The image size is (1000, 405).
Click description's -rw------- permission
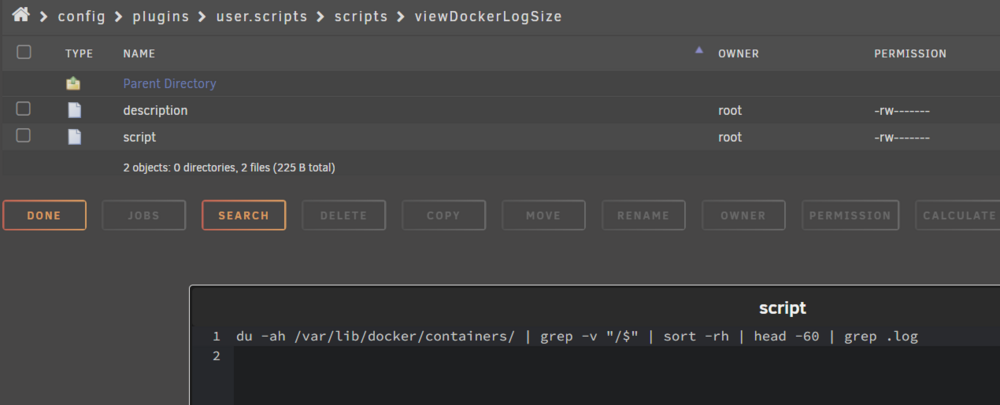point(902,111)
